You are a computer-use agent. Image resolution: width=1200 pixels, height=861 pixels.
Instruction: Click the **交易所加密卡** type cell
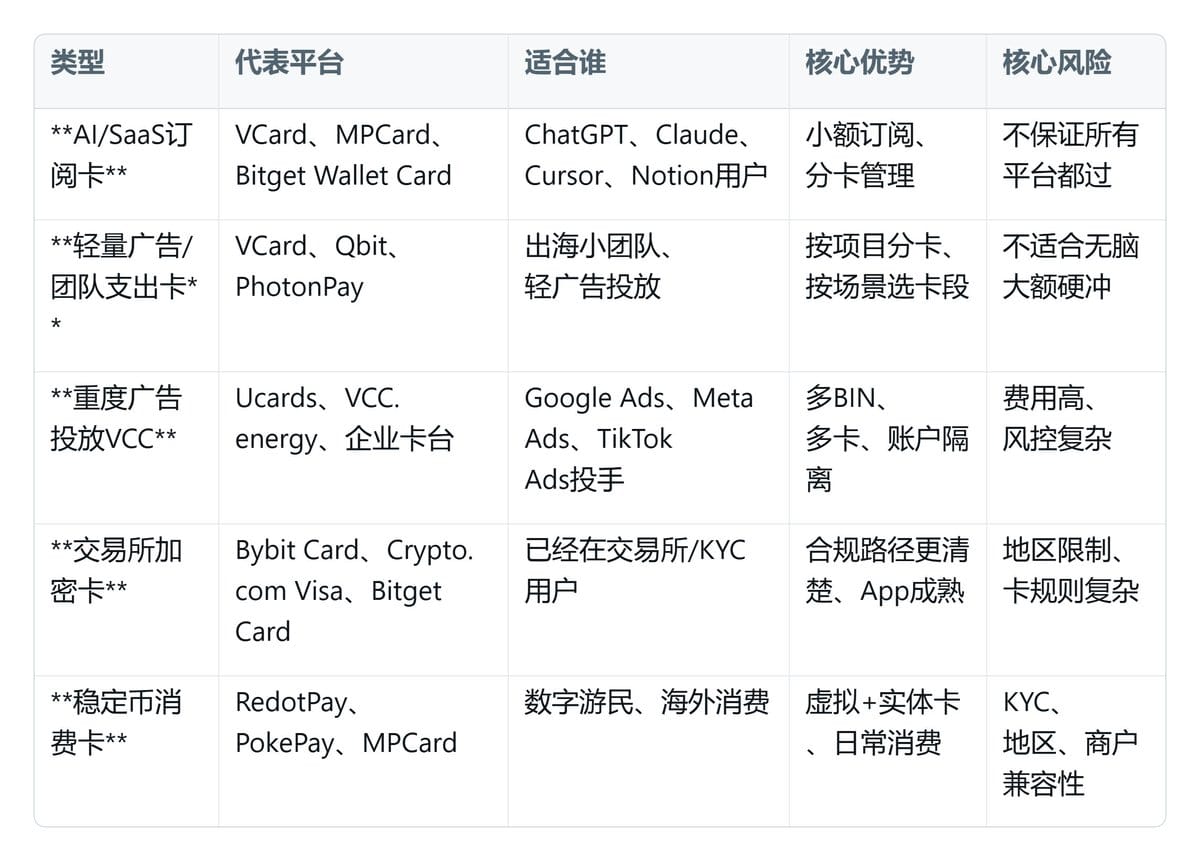click(126, 600)
